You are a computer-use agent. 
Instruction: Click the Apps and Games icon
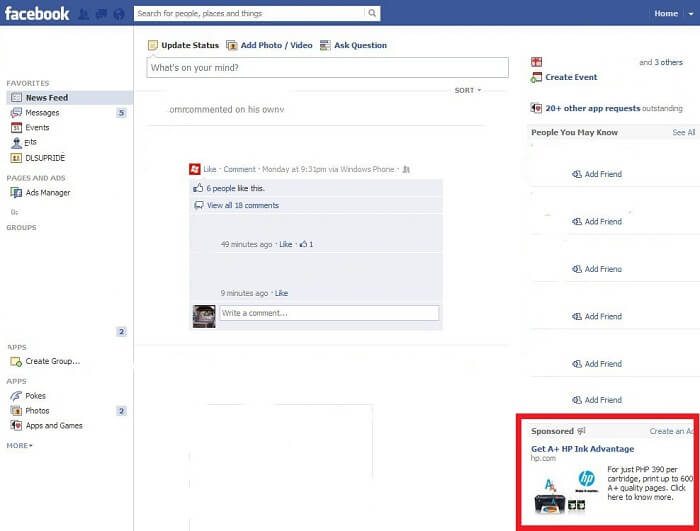coord(16,425)
